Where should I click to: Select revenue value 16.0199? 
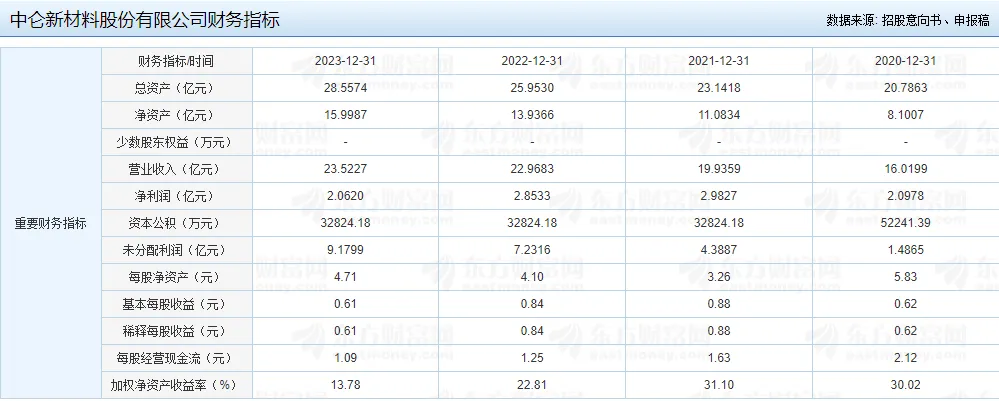pos(905,170)
